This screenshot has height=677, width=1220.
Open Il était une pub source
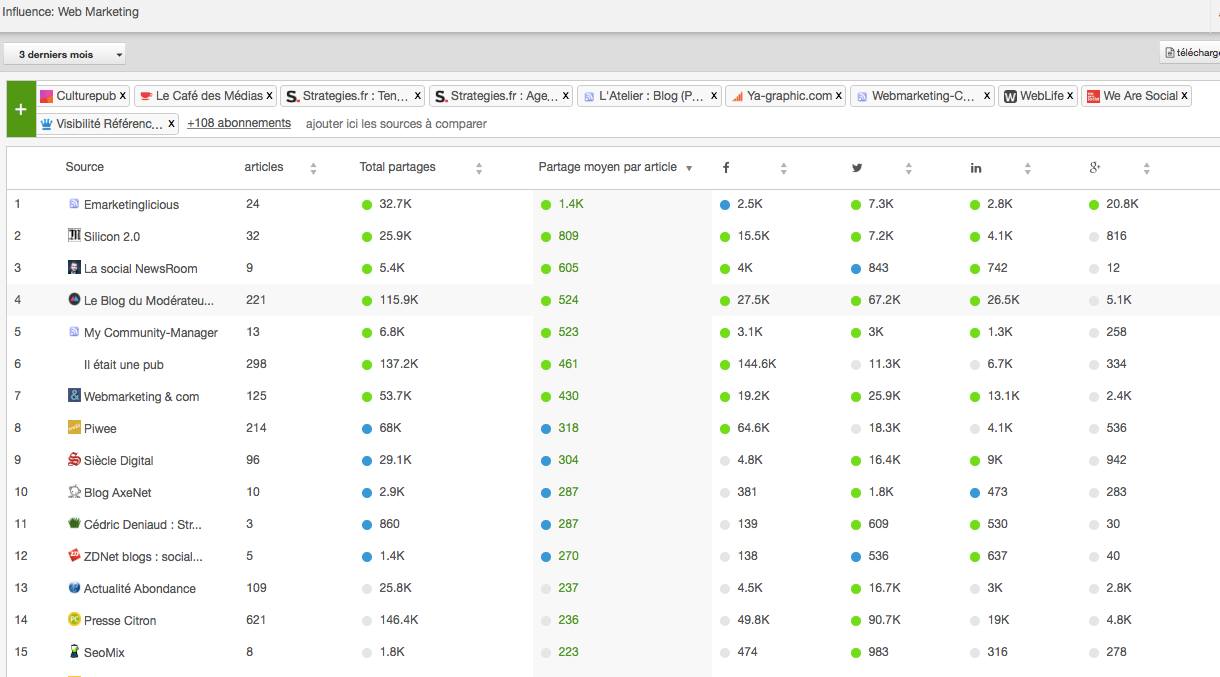pos(124,365)
